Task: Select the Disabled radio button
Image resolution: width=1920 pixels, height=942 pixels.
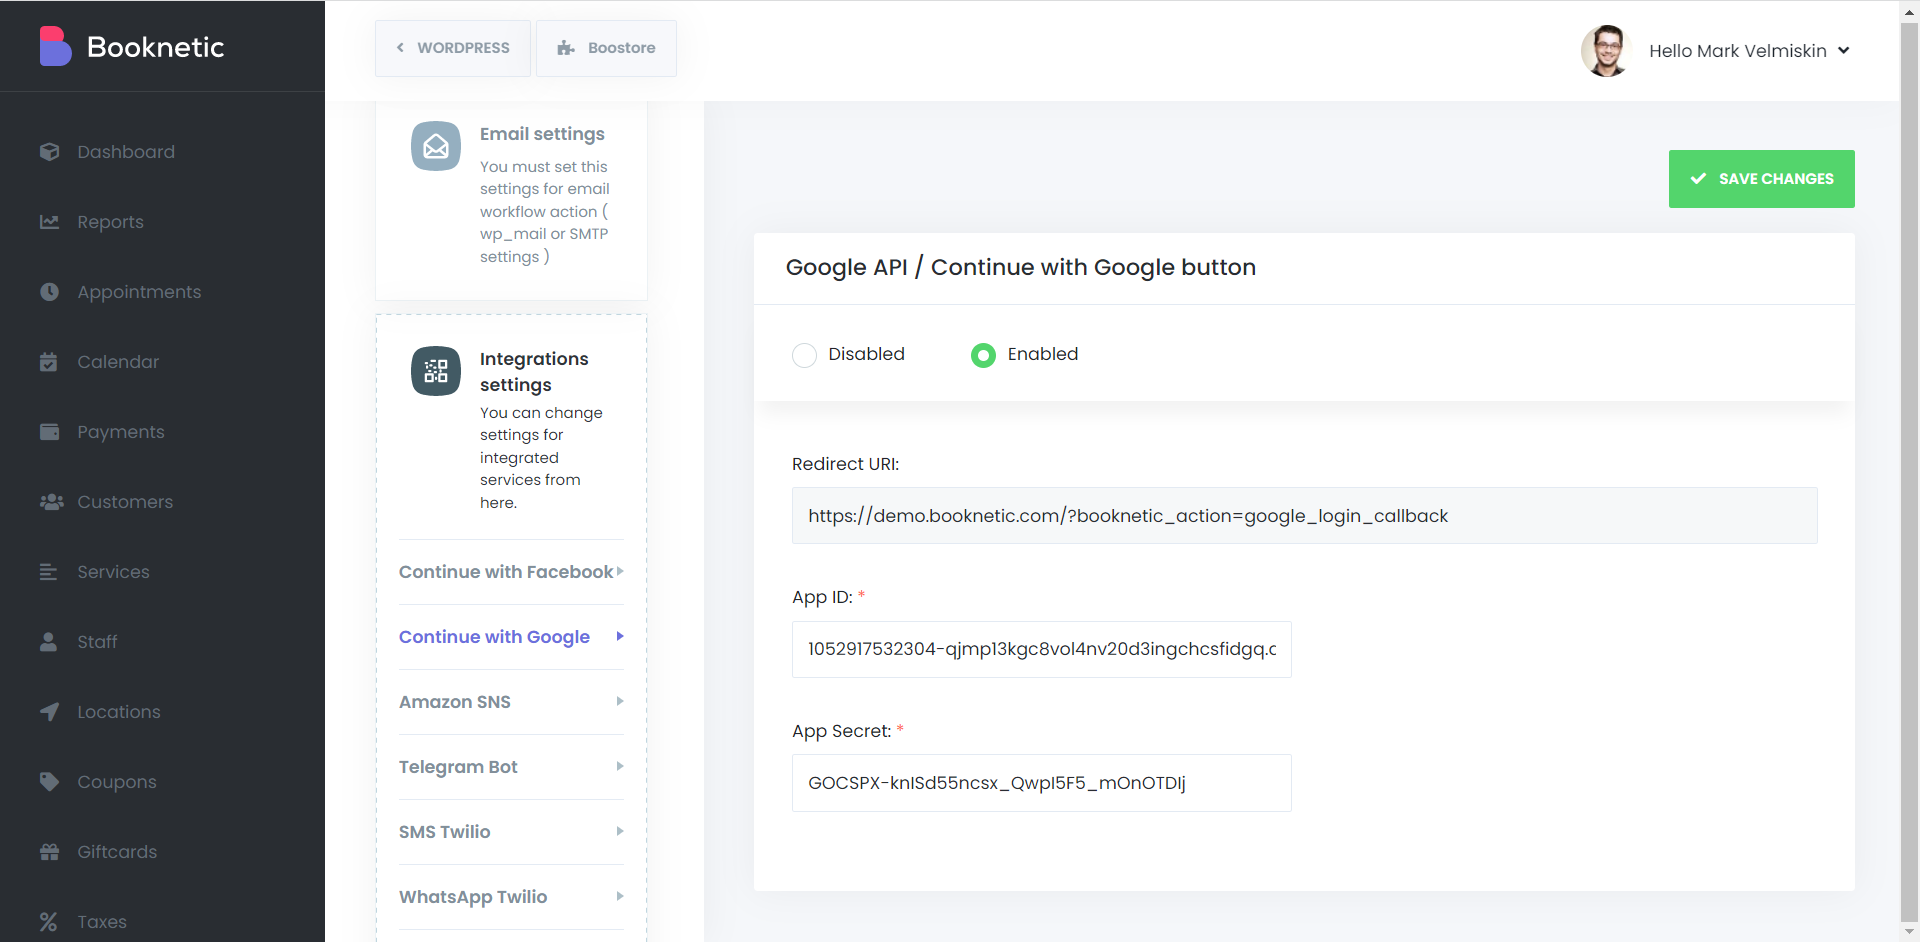Action: click(x=805, y=355)
